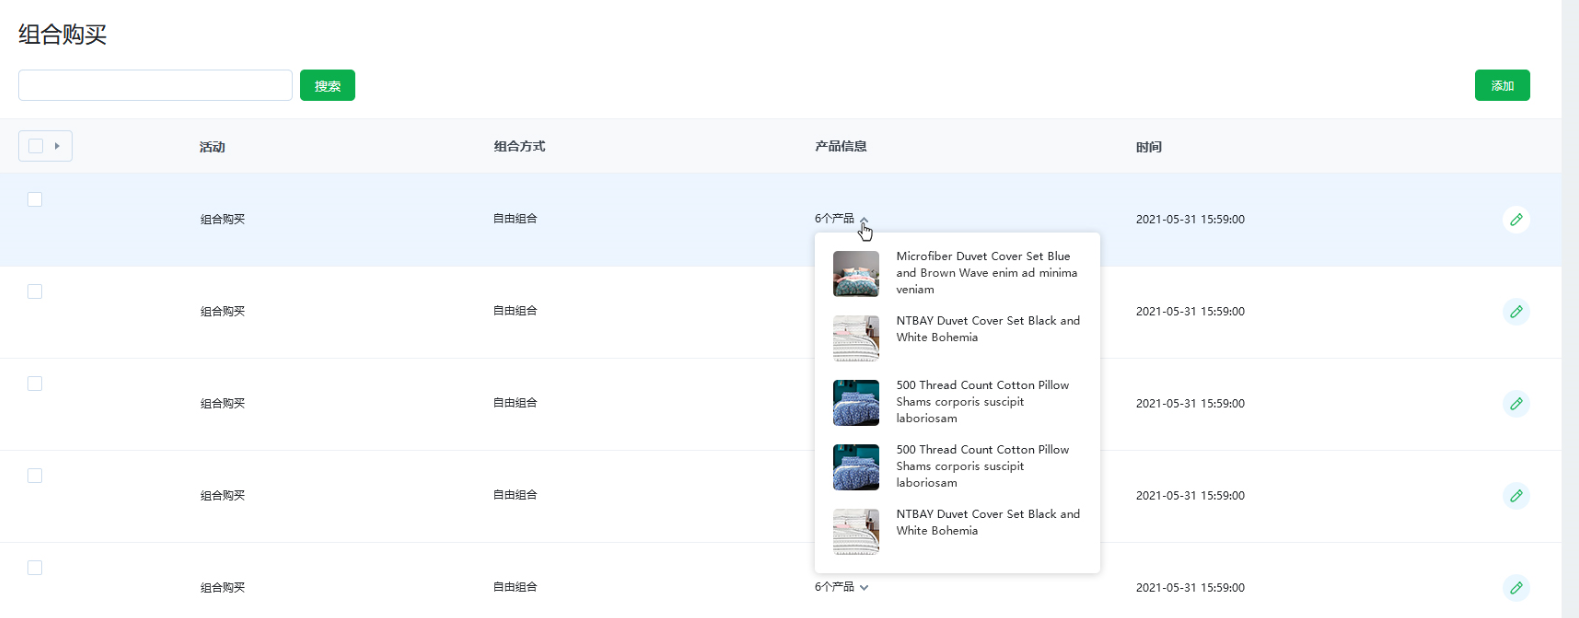Screen dimensions: 1579x618
Task: Tick the checkbox in the second row
Action: click(x=35, y=292)
